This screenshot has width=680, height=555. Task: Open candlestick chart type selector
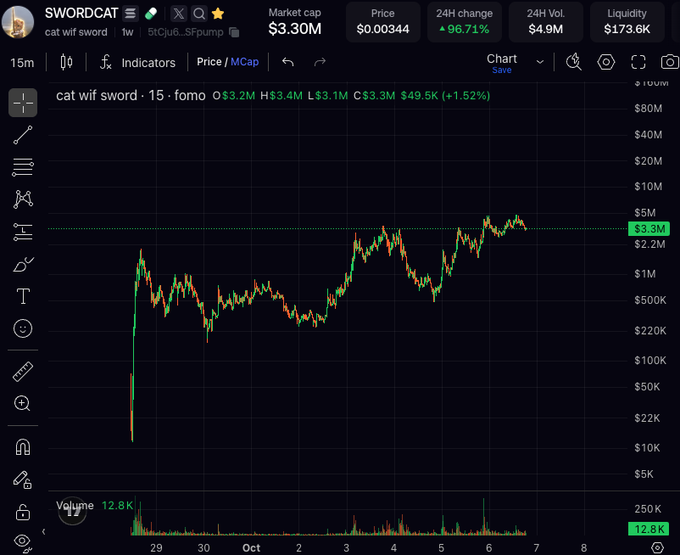click(x=66, y=62)
